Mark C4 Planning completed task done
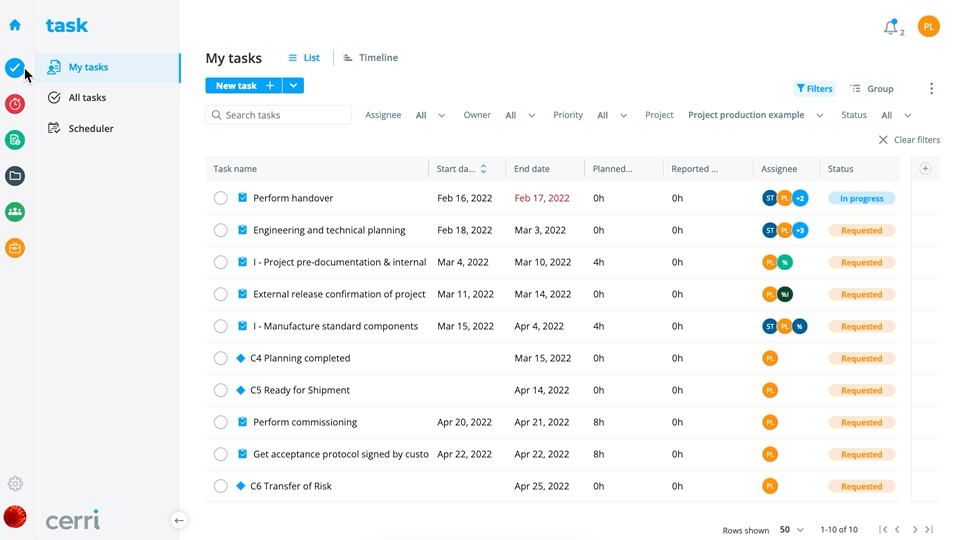Screen dimensions: 960x540 pos(220,358)
